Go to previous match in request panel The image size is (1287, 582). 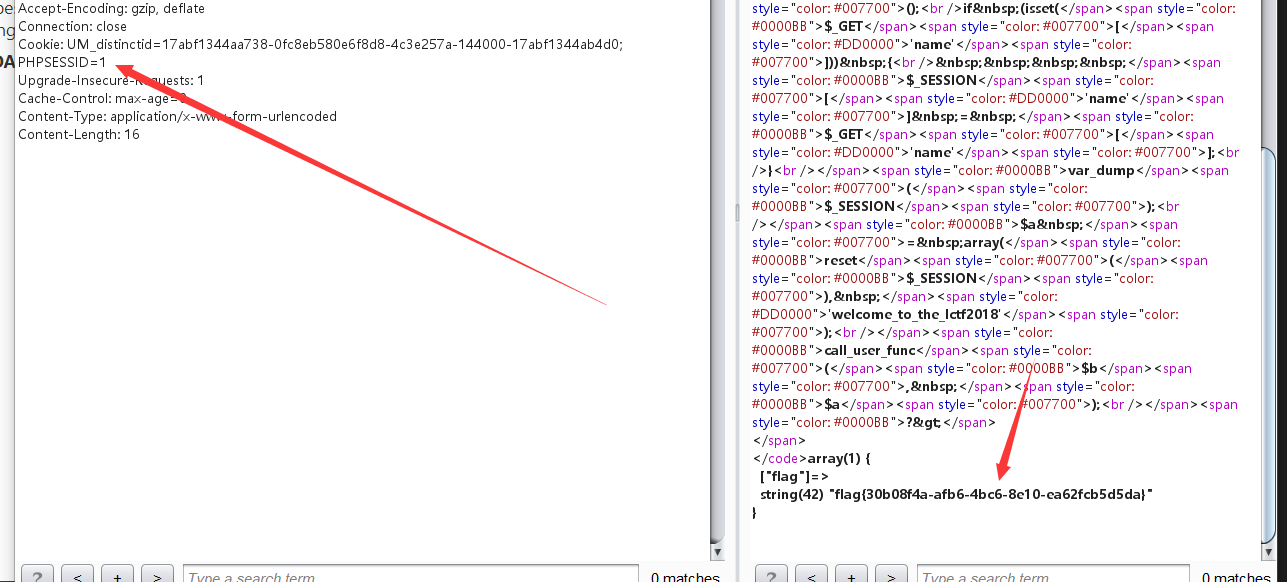click(77, 576)
